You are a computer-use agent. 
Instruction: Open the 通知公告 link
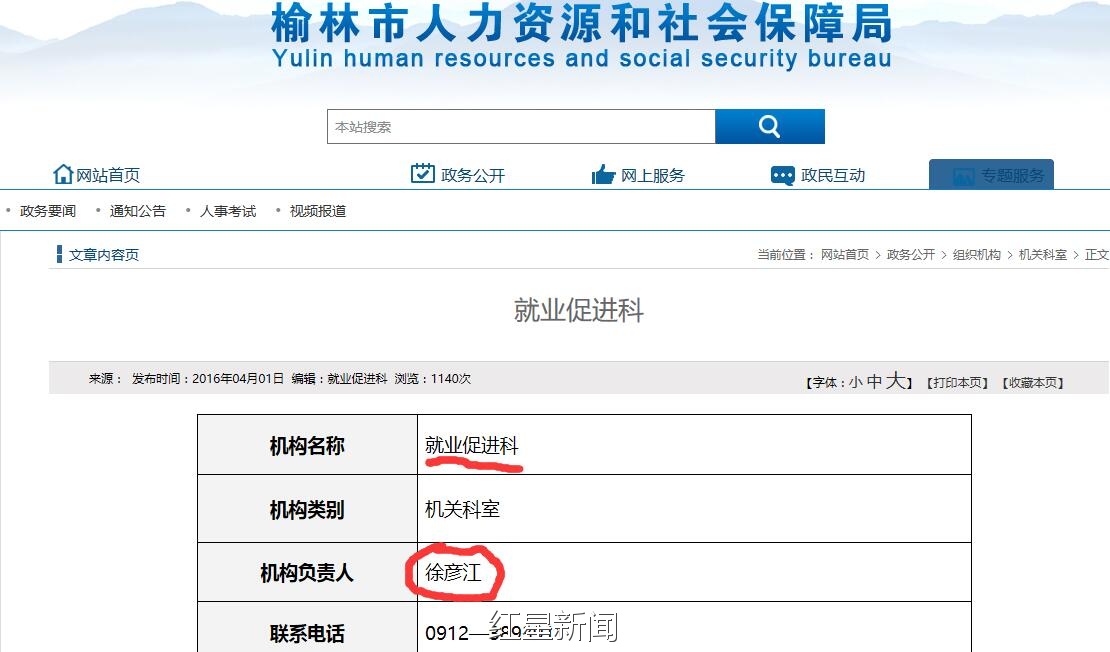click(x=138, y=211)
